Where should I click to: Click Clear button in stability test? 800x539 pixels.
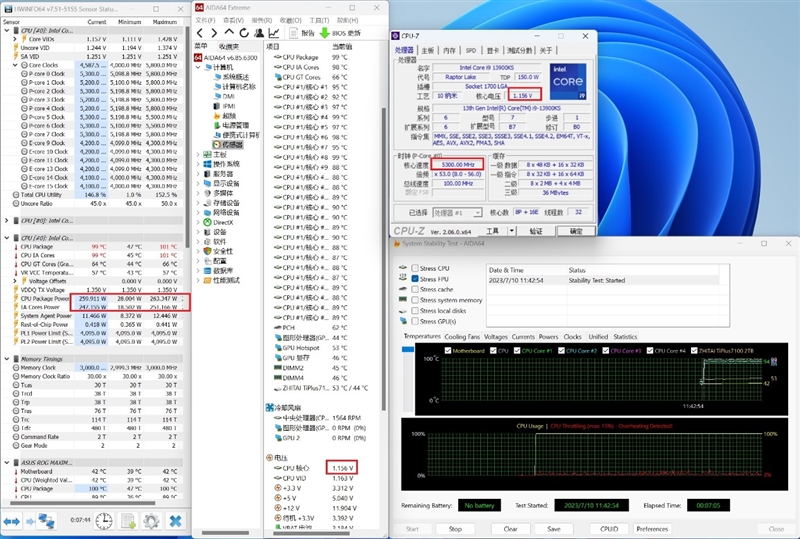click(x=510, y=529)
